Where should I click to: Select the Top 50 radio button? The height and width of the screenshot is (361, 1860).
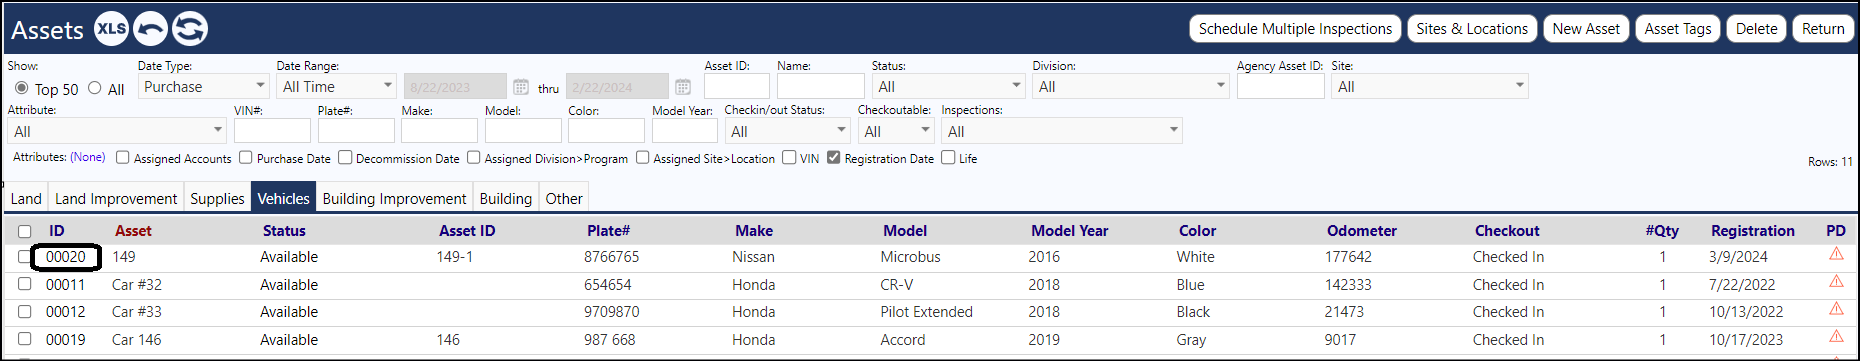(21, 88)
